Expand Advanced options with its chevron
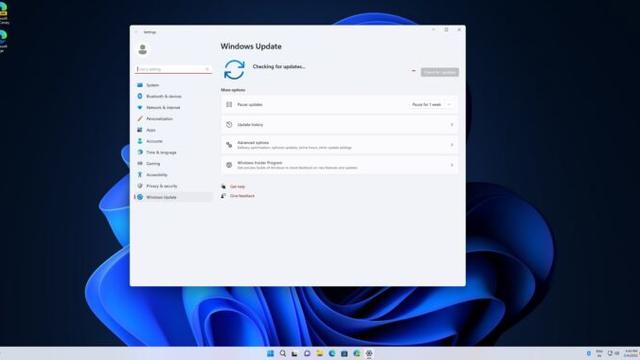This screenshot has width=640, height=360. (452, 145)
